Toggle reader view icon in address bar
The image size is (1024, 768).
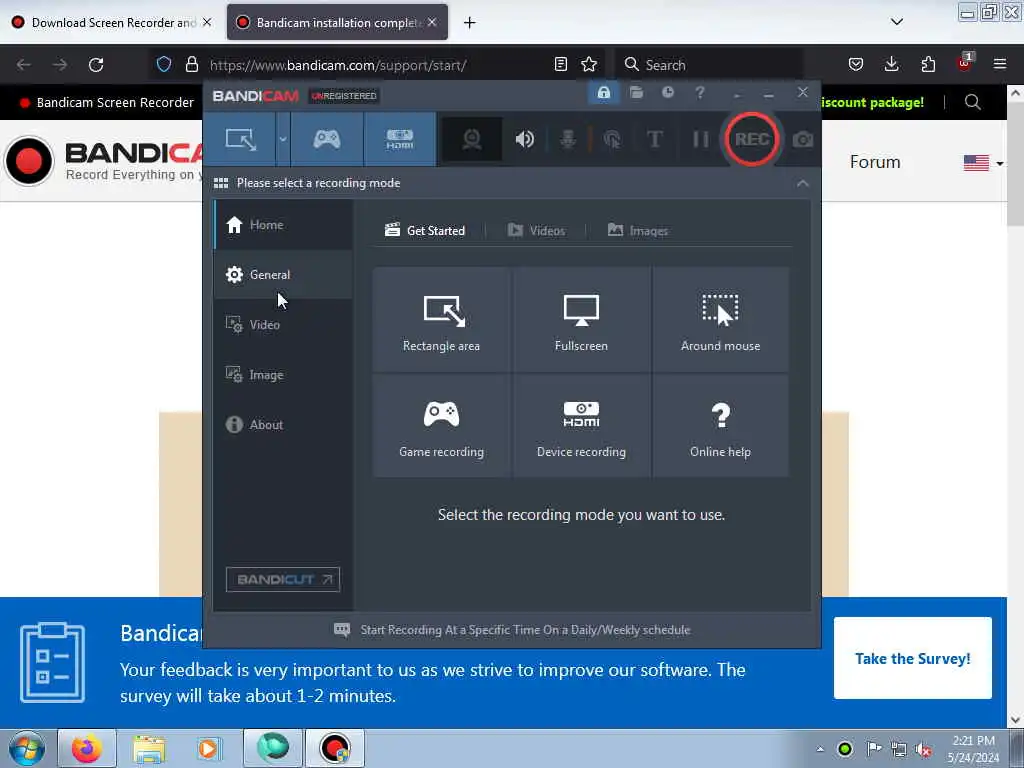(560, 65)
